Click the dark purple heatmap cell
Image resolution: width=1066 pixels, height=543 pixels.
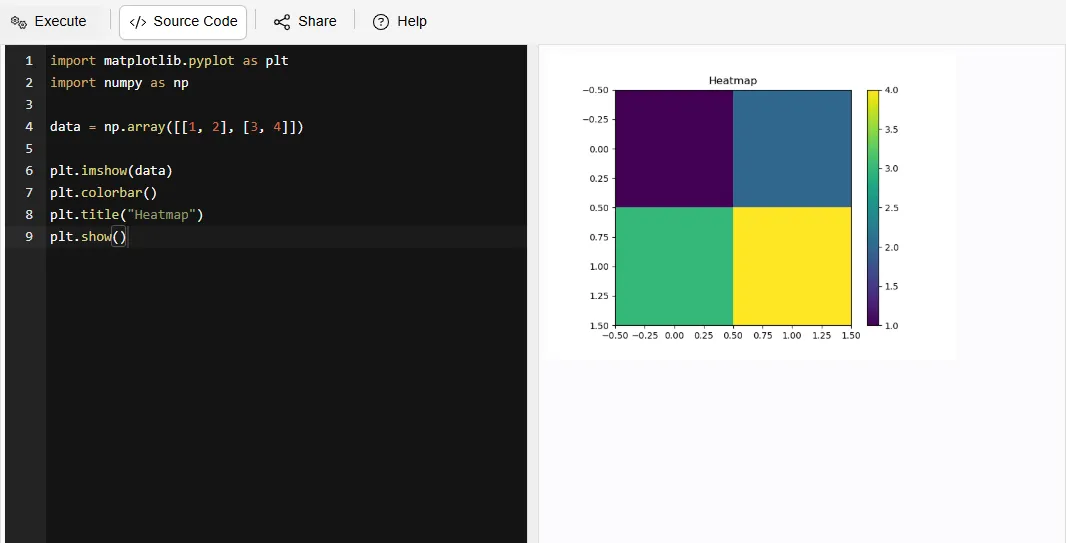click(x=674, y=148)
